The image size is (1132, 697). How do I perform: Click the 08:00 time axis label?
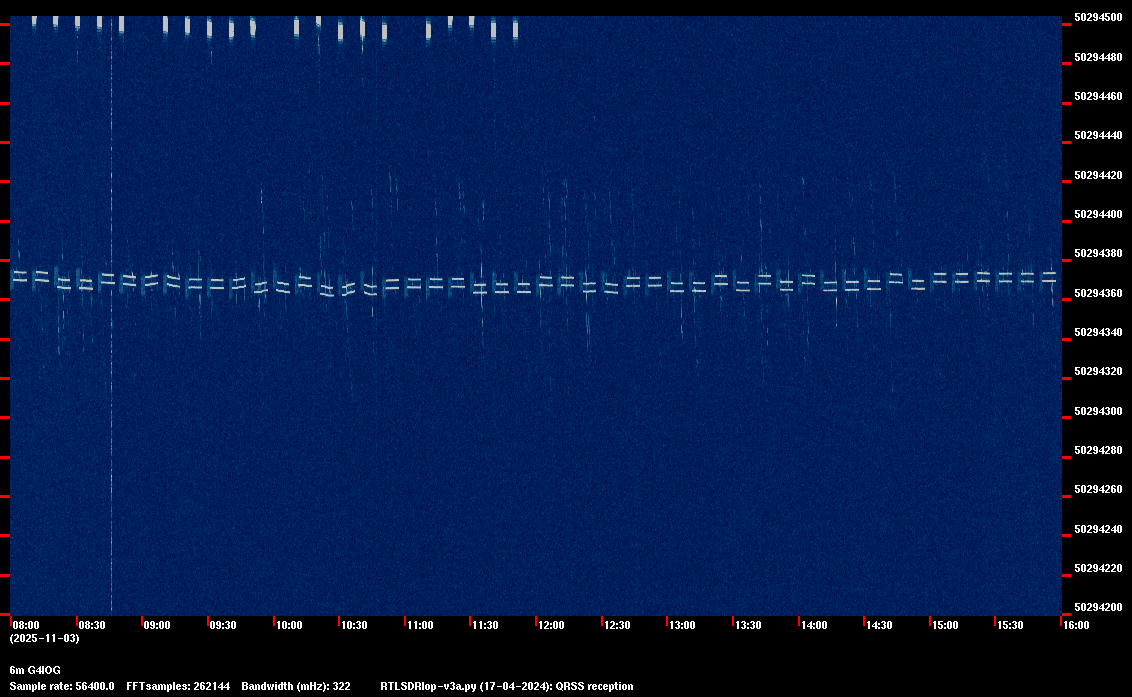coord(26,625)
